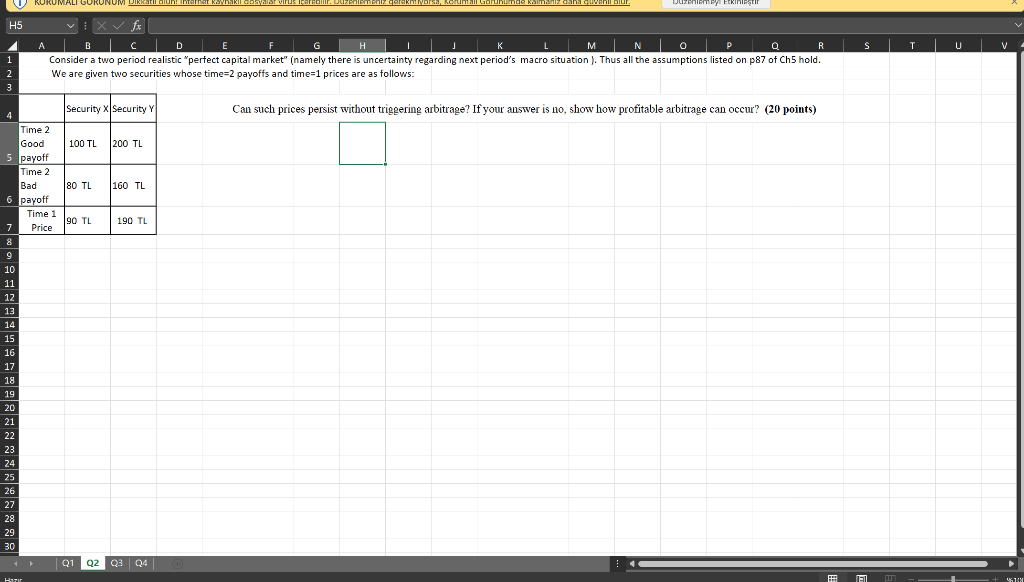Select the column H header
The width and height of the screenshot is (1024, 582).
point(361,45)
